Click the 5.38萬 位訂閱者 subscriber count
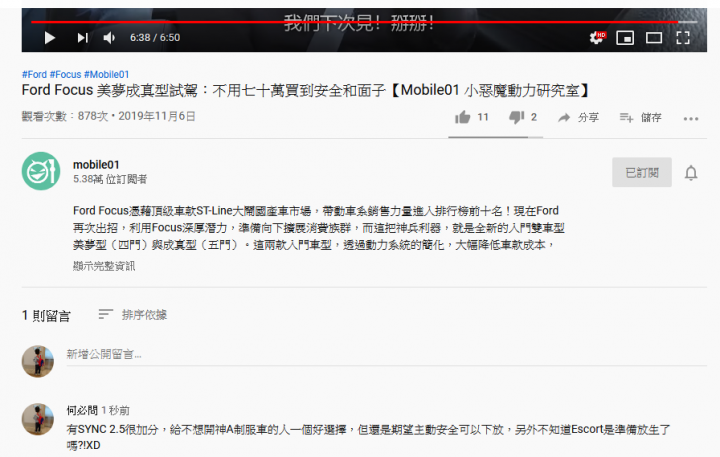The image size is (720, 457). click(x=110, y=179)
